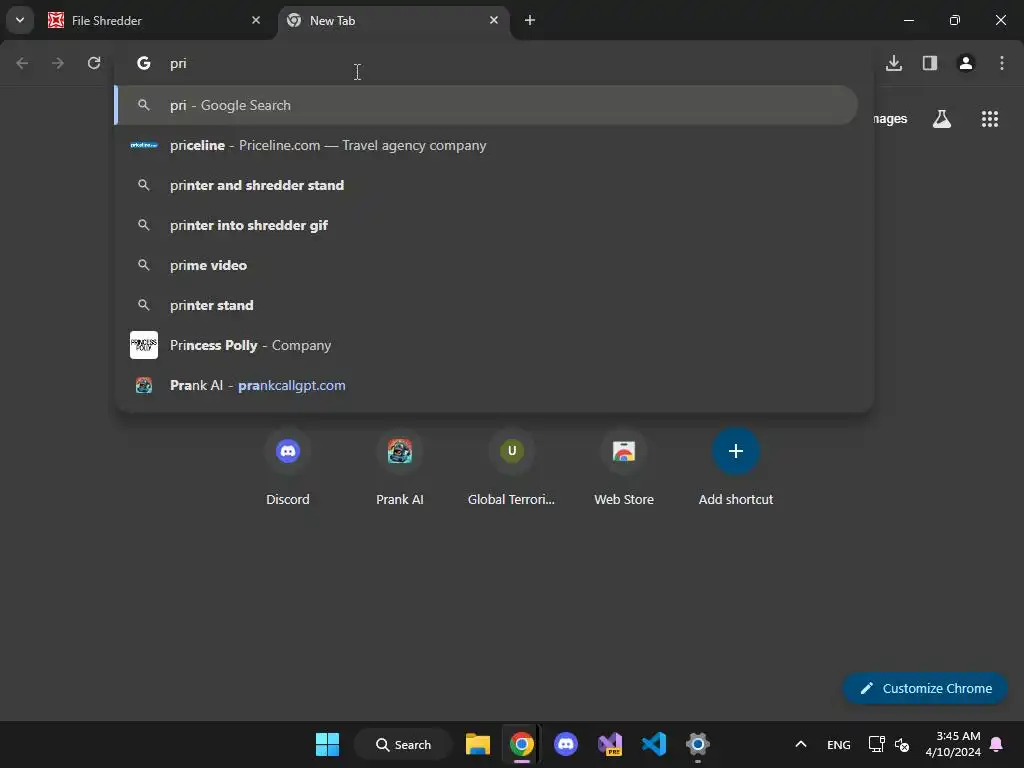The width and height of the screenshot is (1024, 768).
Task: Open Search Labs flask icon
Action: tap(942, 119)
